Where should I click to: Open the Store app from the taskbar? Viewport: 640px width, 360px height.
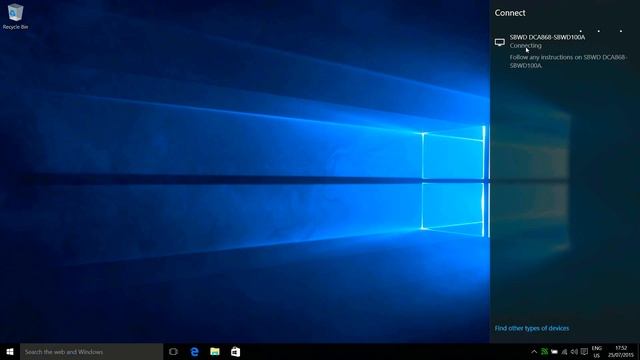click(x=235, y=351)
